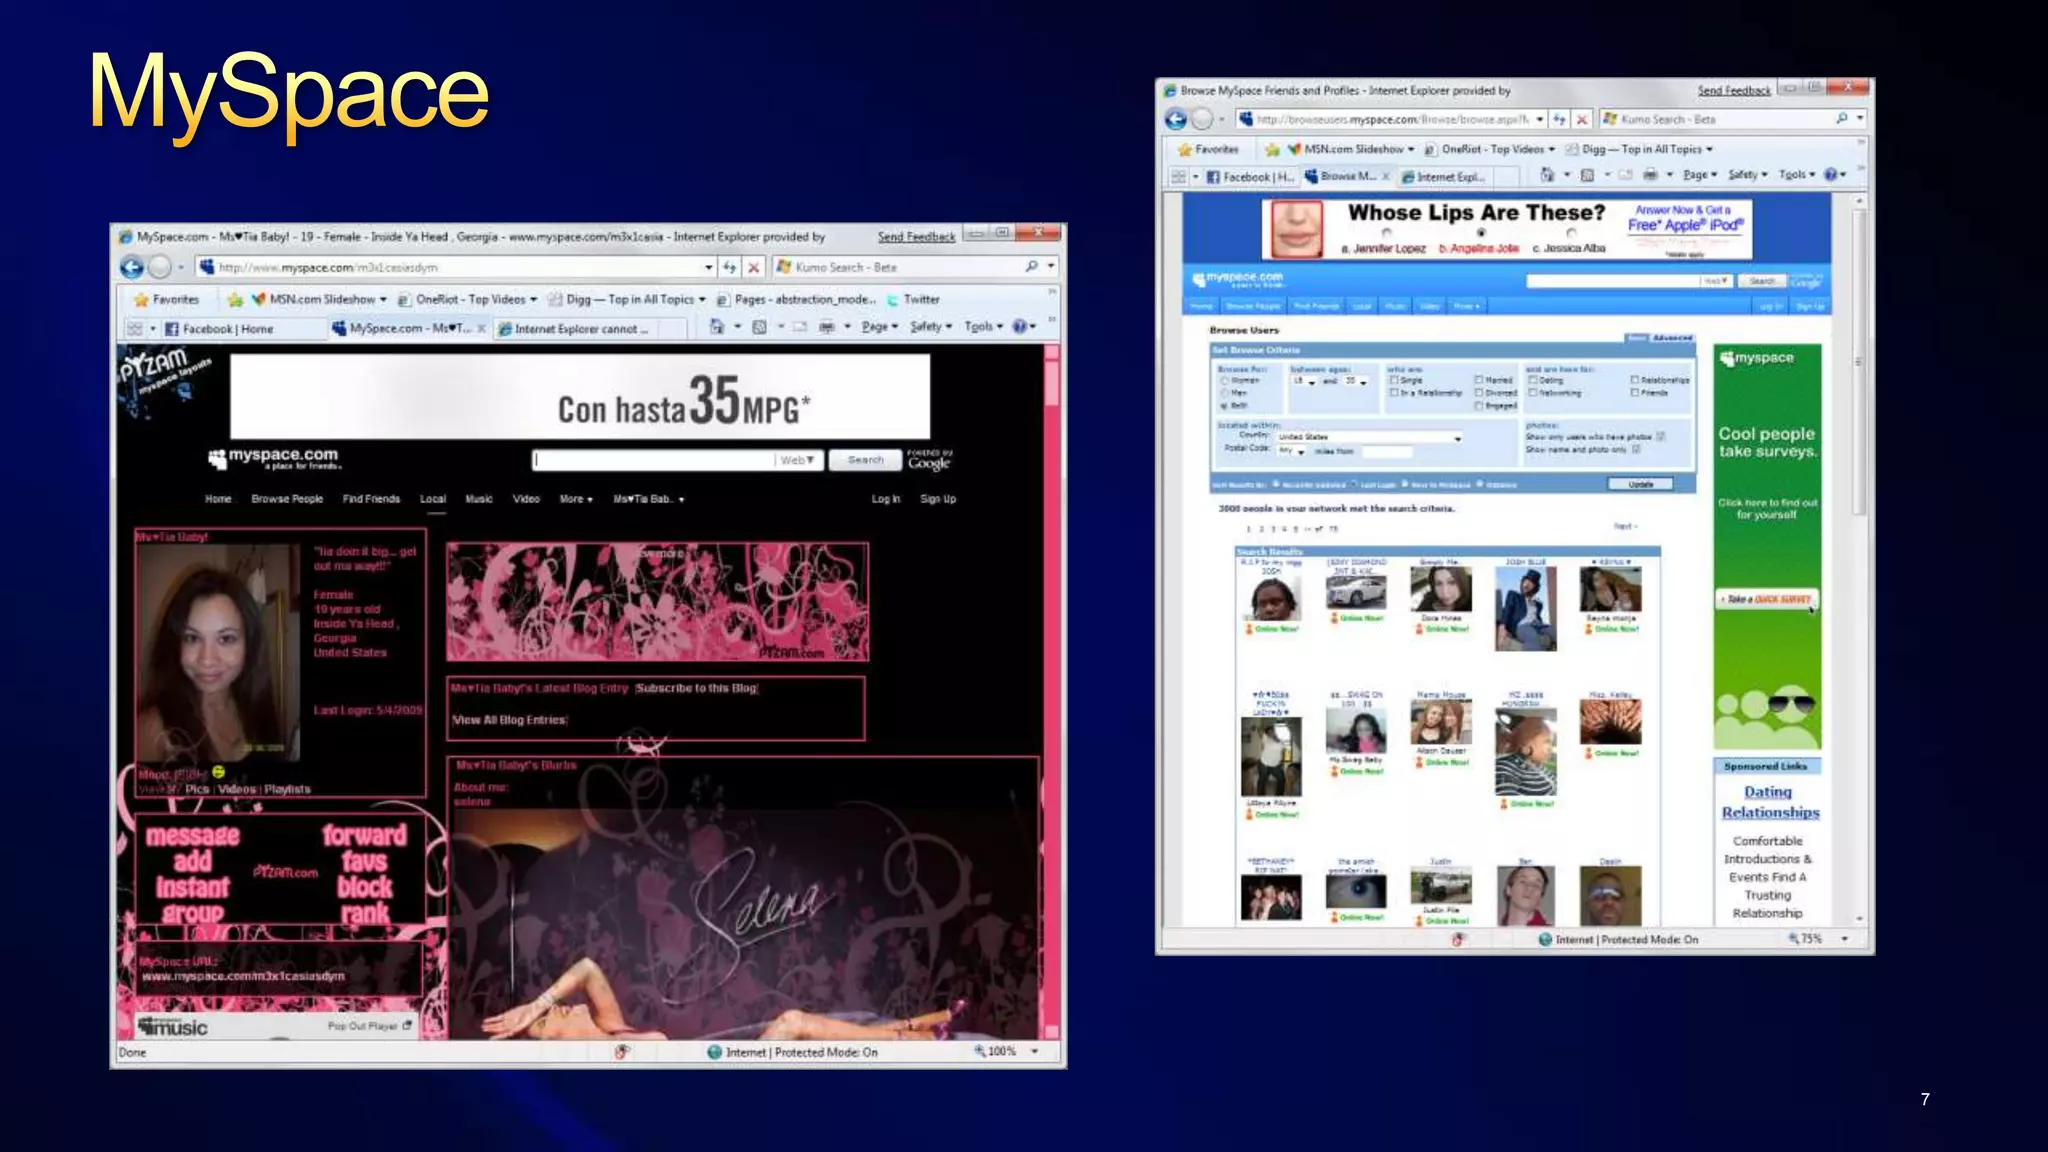Open Page menu in the Ms Tia Baby profile window

click(x=879, y=327)
